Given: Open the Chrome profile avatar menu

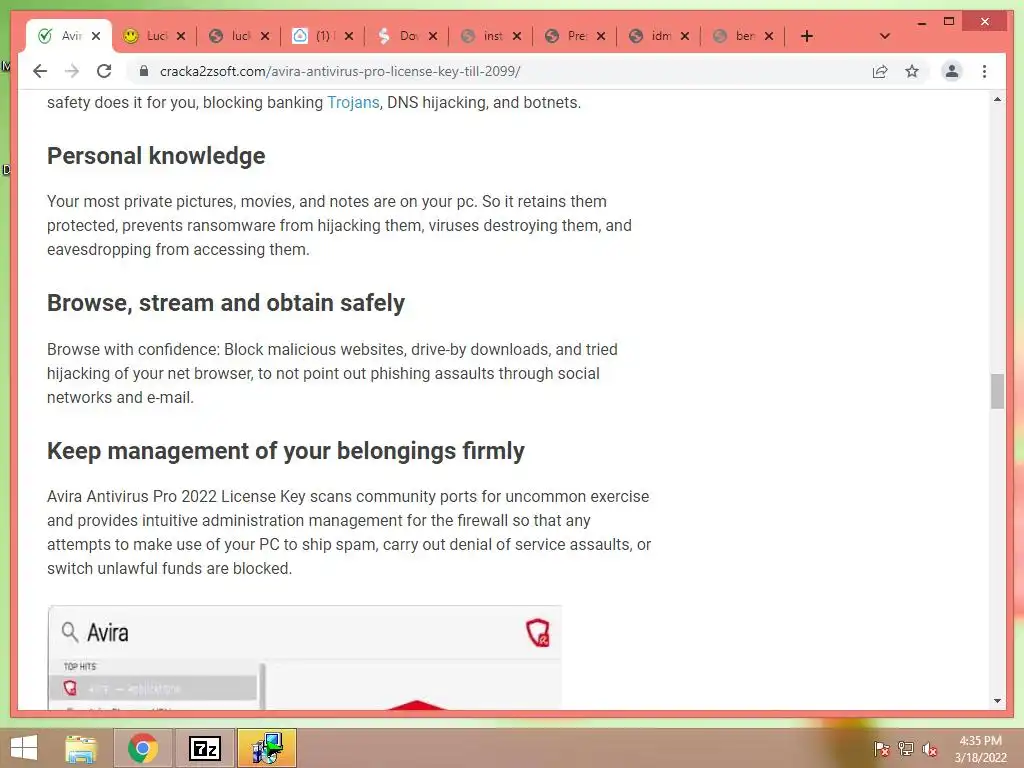Looking at the screenshot, I should coord(952,71).
